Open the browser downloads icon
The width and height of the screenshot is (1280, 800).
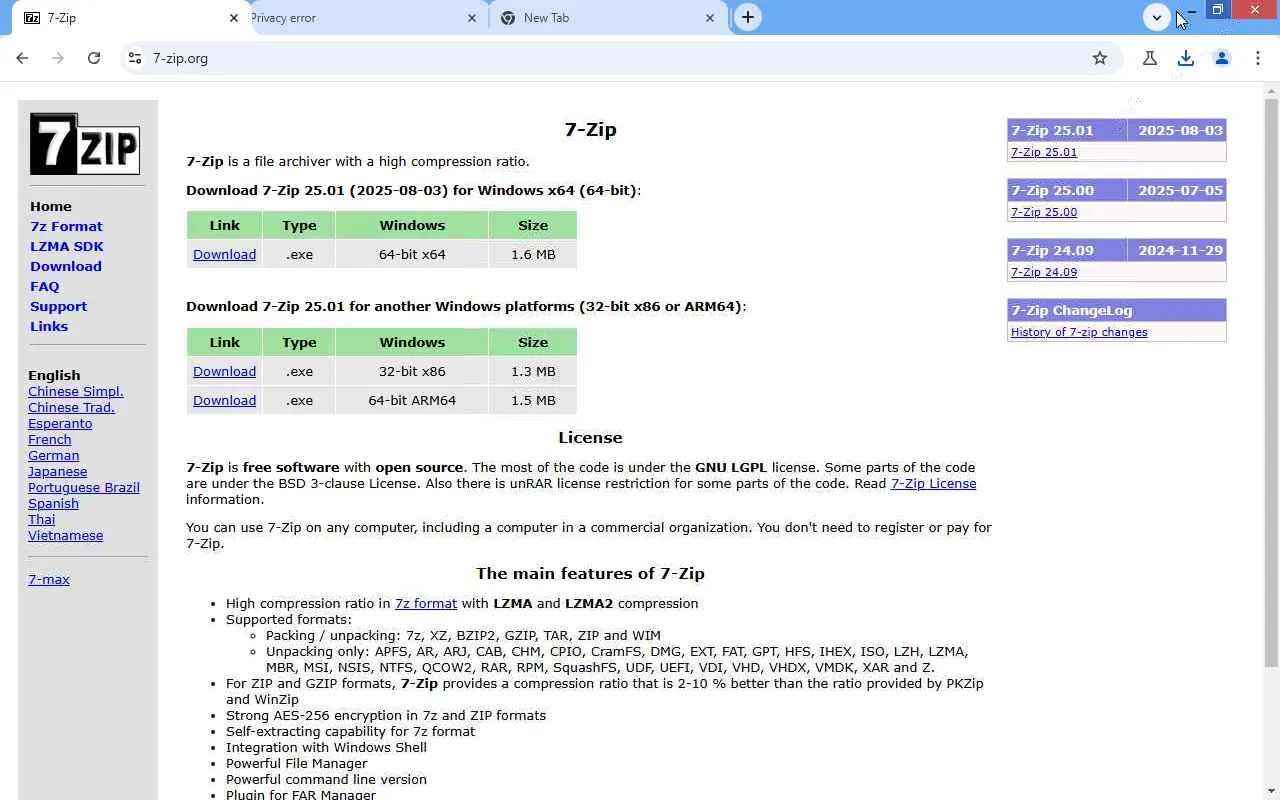coord(1186,58)
